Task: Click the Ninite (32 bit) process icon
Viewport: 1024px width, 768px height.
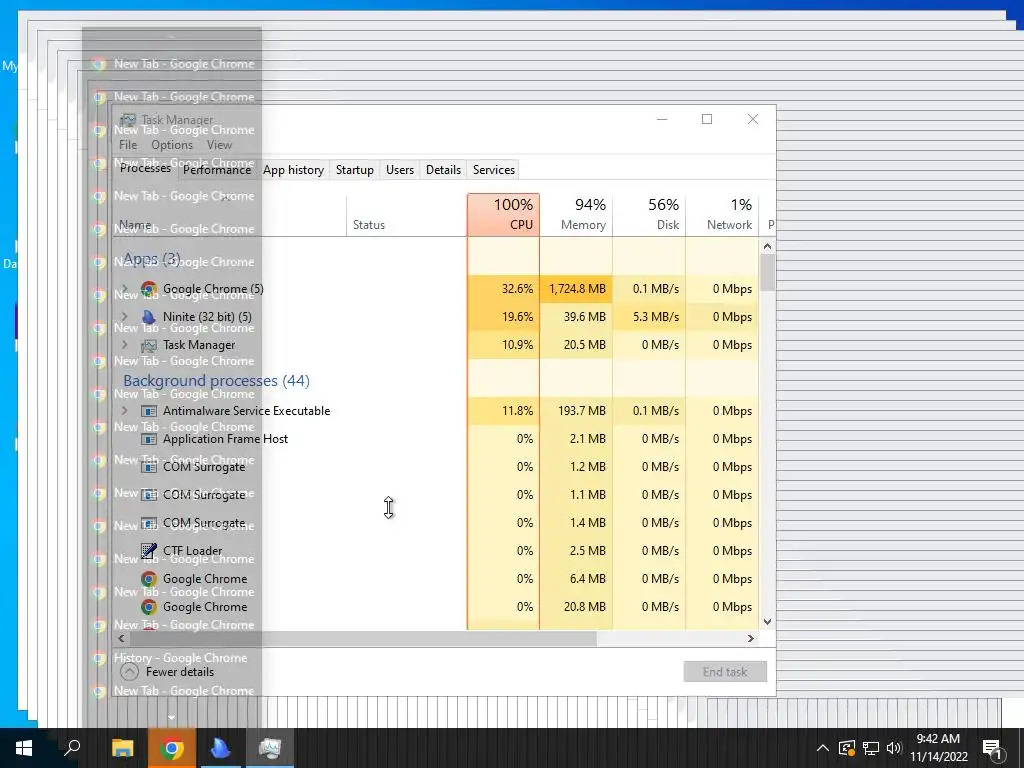Action: click(x=149, y=317)
